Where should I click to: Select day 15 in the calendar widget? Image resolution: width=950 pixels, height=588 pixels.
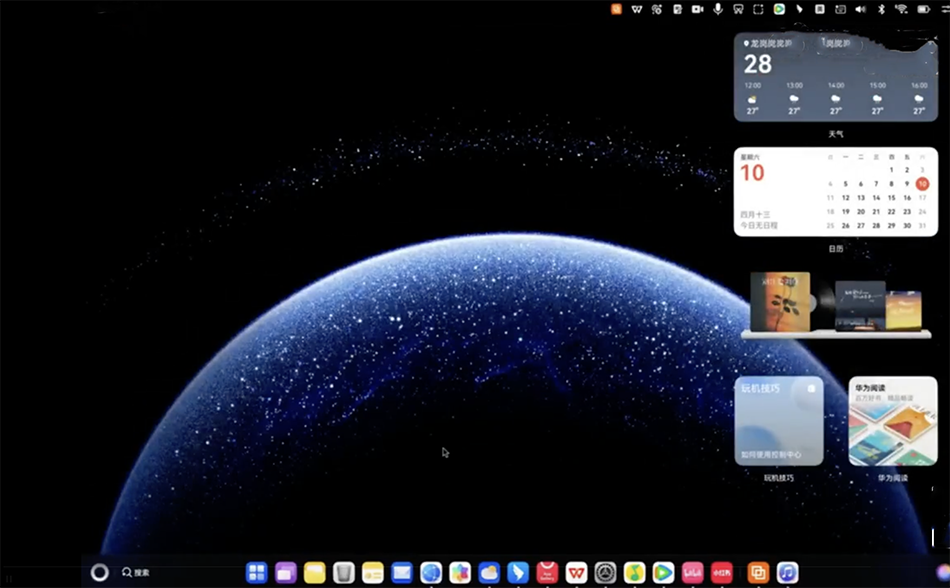click(891, 197)
